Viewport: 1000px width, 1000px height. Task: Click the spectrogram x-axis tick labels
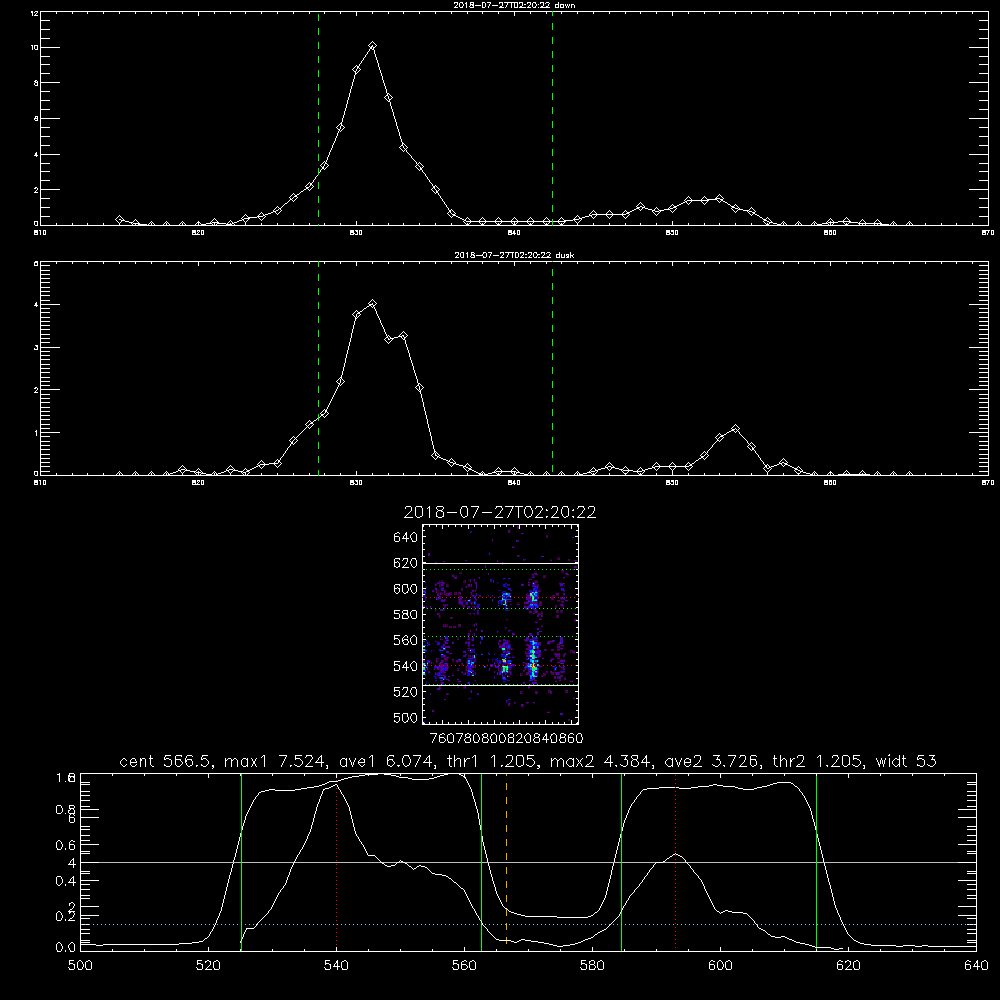pos(507,739)
